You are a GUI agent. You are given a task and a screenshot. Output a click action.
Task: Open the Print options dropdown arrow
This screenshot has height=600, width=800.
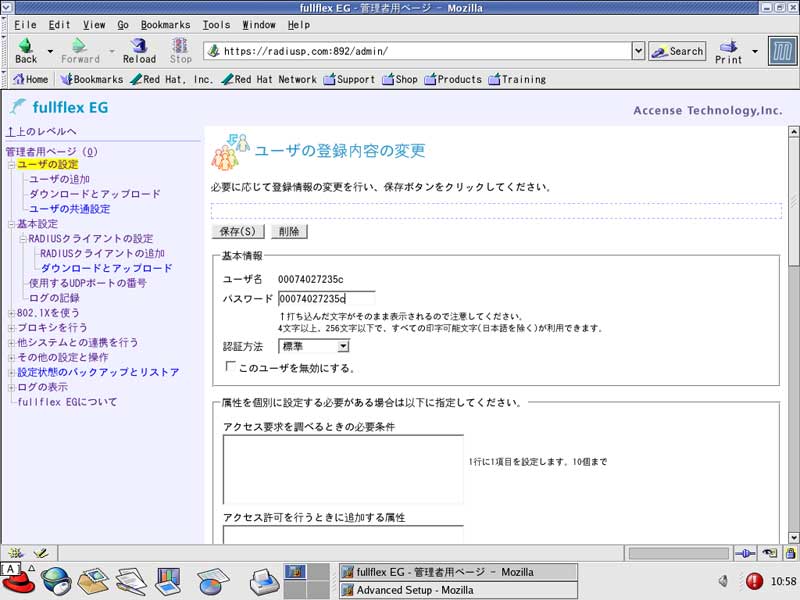[x=755, y=51]
